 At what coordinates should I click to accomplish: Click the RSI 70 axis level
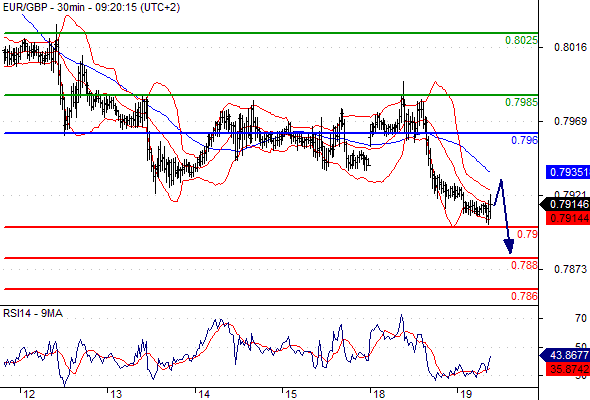(581, 318)
